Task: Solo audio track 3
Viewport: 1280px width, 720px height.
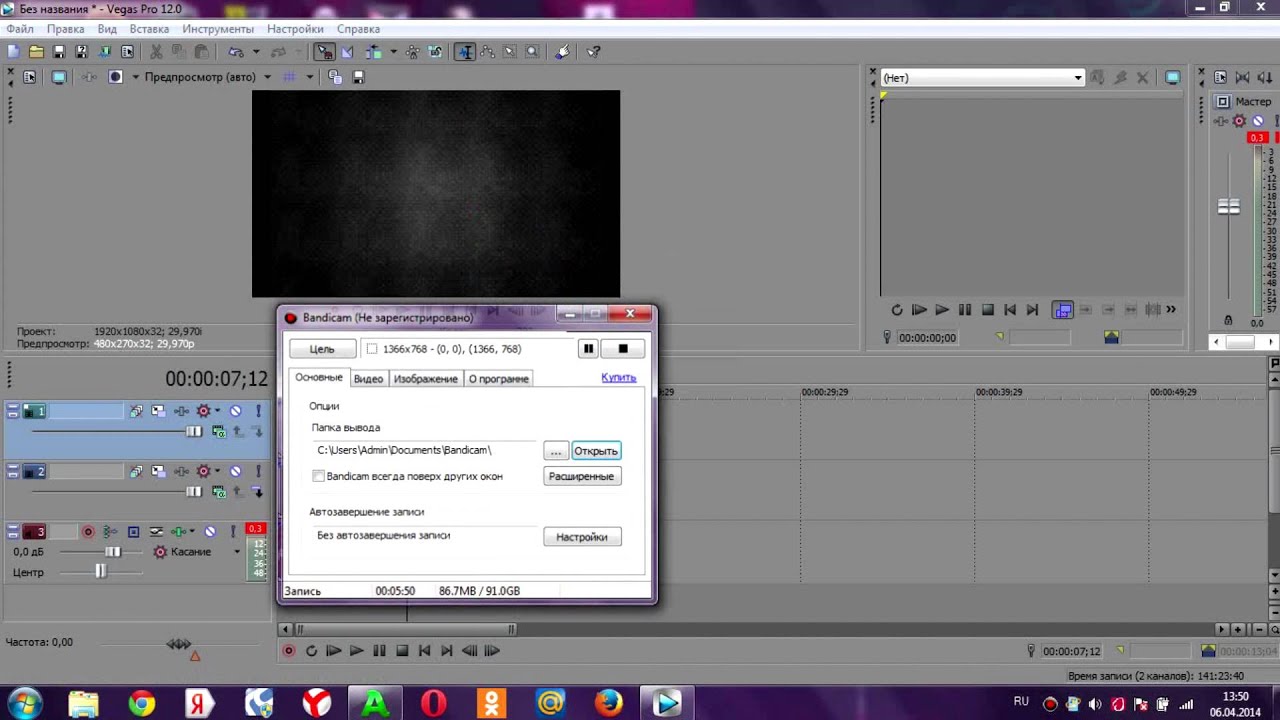Action: (x=233, y=532)
